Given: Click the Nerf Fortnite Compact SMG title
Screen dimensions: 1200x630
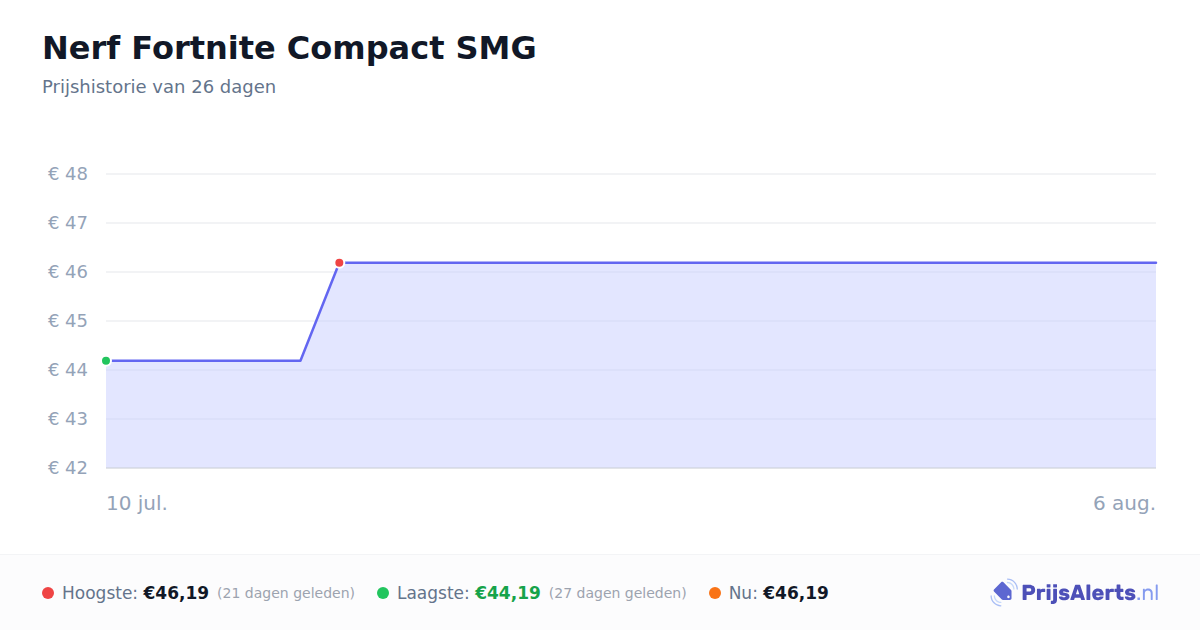Looking at the screenshot, I should (x=289, y=48).
